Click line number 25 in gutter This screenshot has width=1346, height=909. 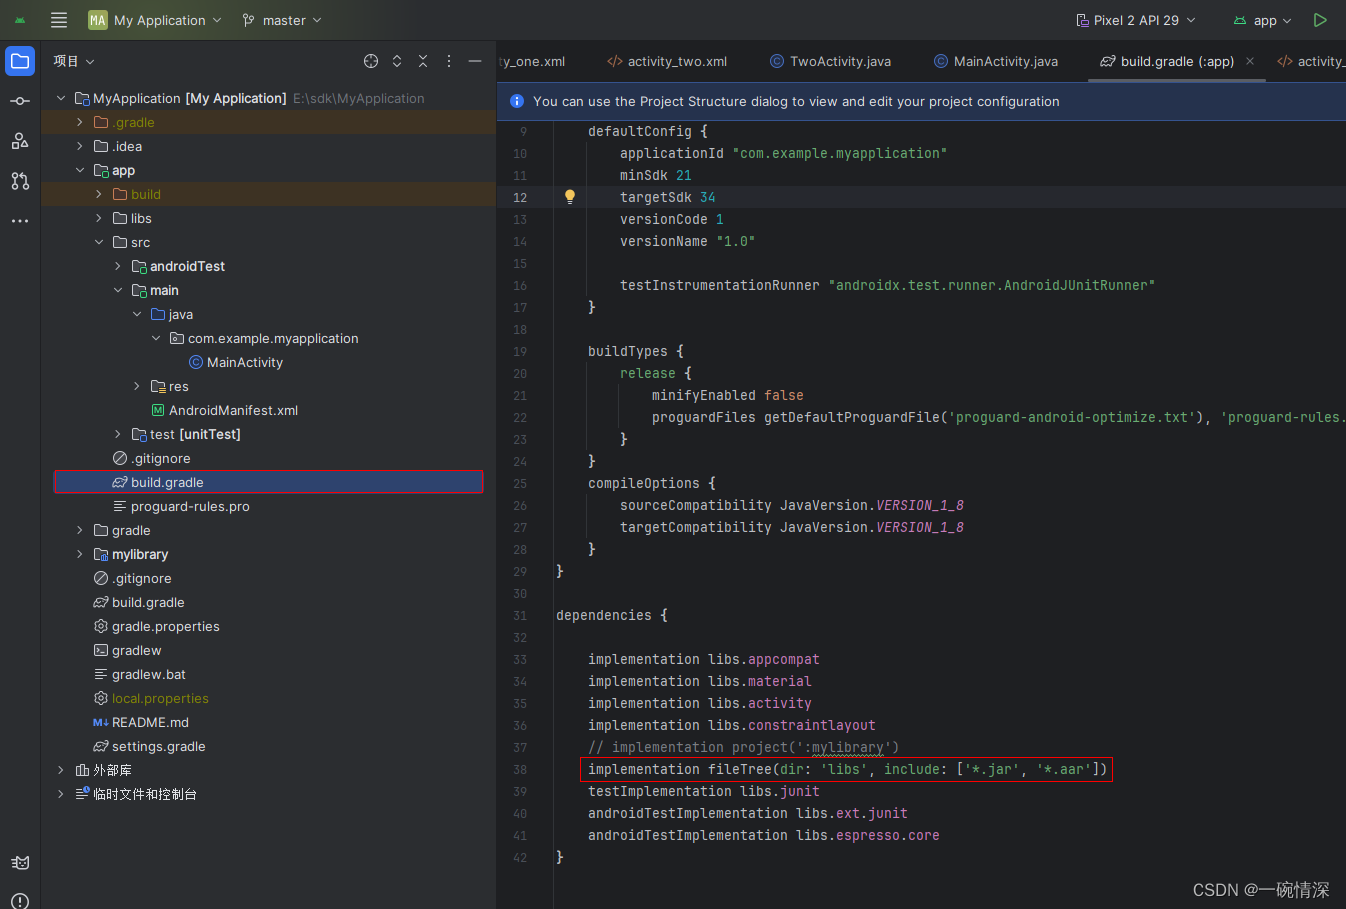click(x=520, y=483)
